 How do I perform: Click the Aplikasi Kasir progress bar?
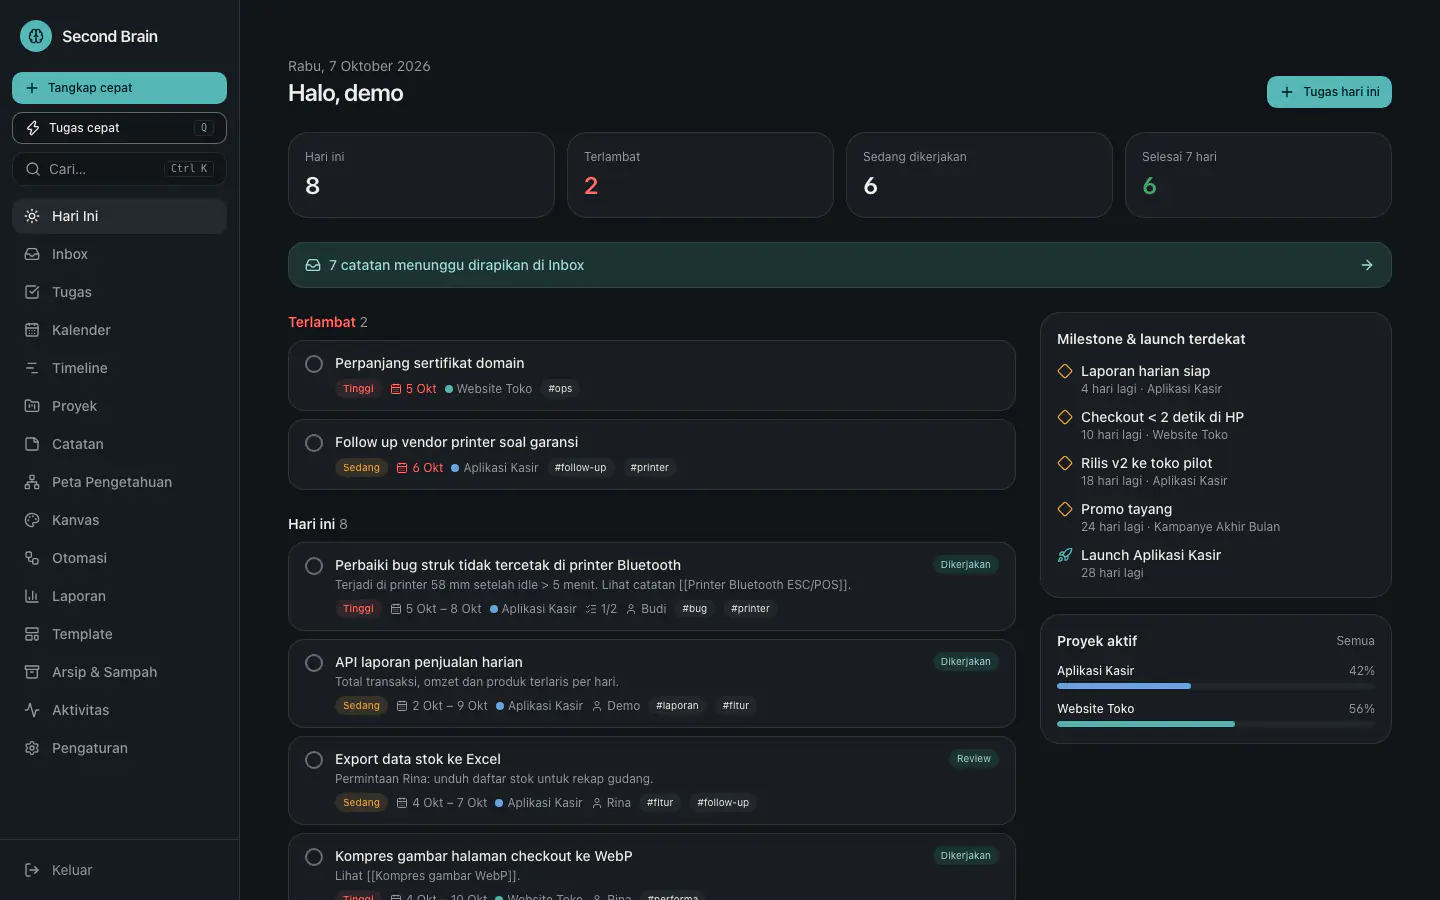coord(1216,686)
